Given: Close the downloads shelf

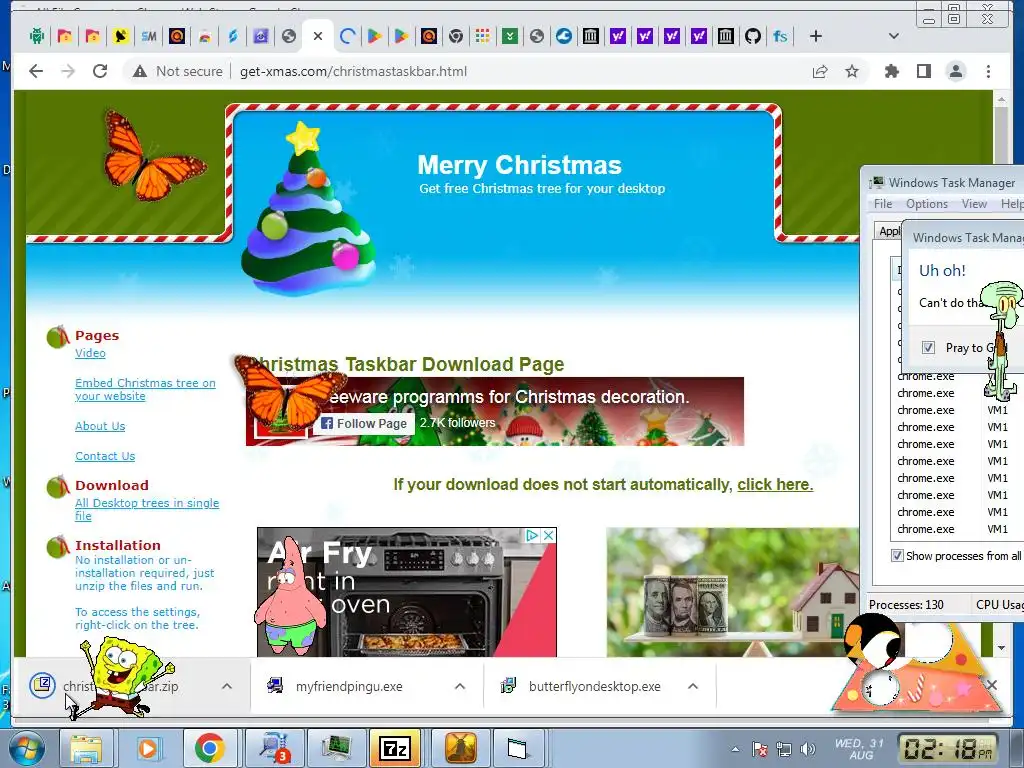Looking at the screenshot, I should click(991, 685).
